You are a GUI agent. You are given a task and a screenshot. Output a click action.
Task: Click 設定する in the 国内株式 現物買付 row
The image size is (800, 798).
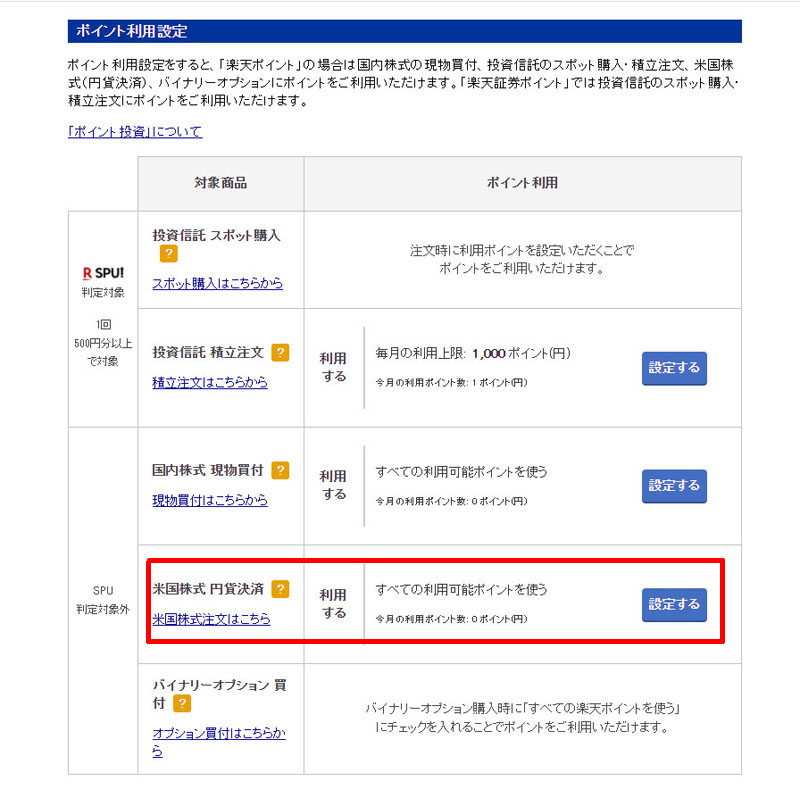click(674, 486)
